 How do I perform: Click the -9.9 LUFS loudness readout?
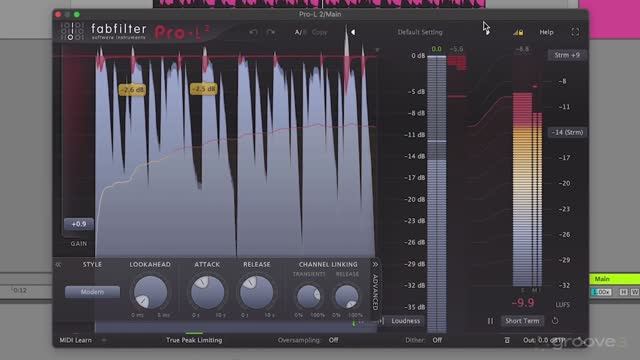pyautogui.click(x=523, y=303)
